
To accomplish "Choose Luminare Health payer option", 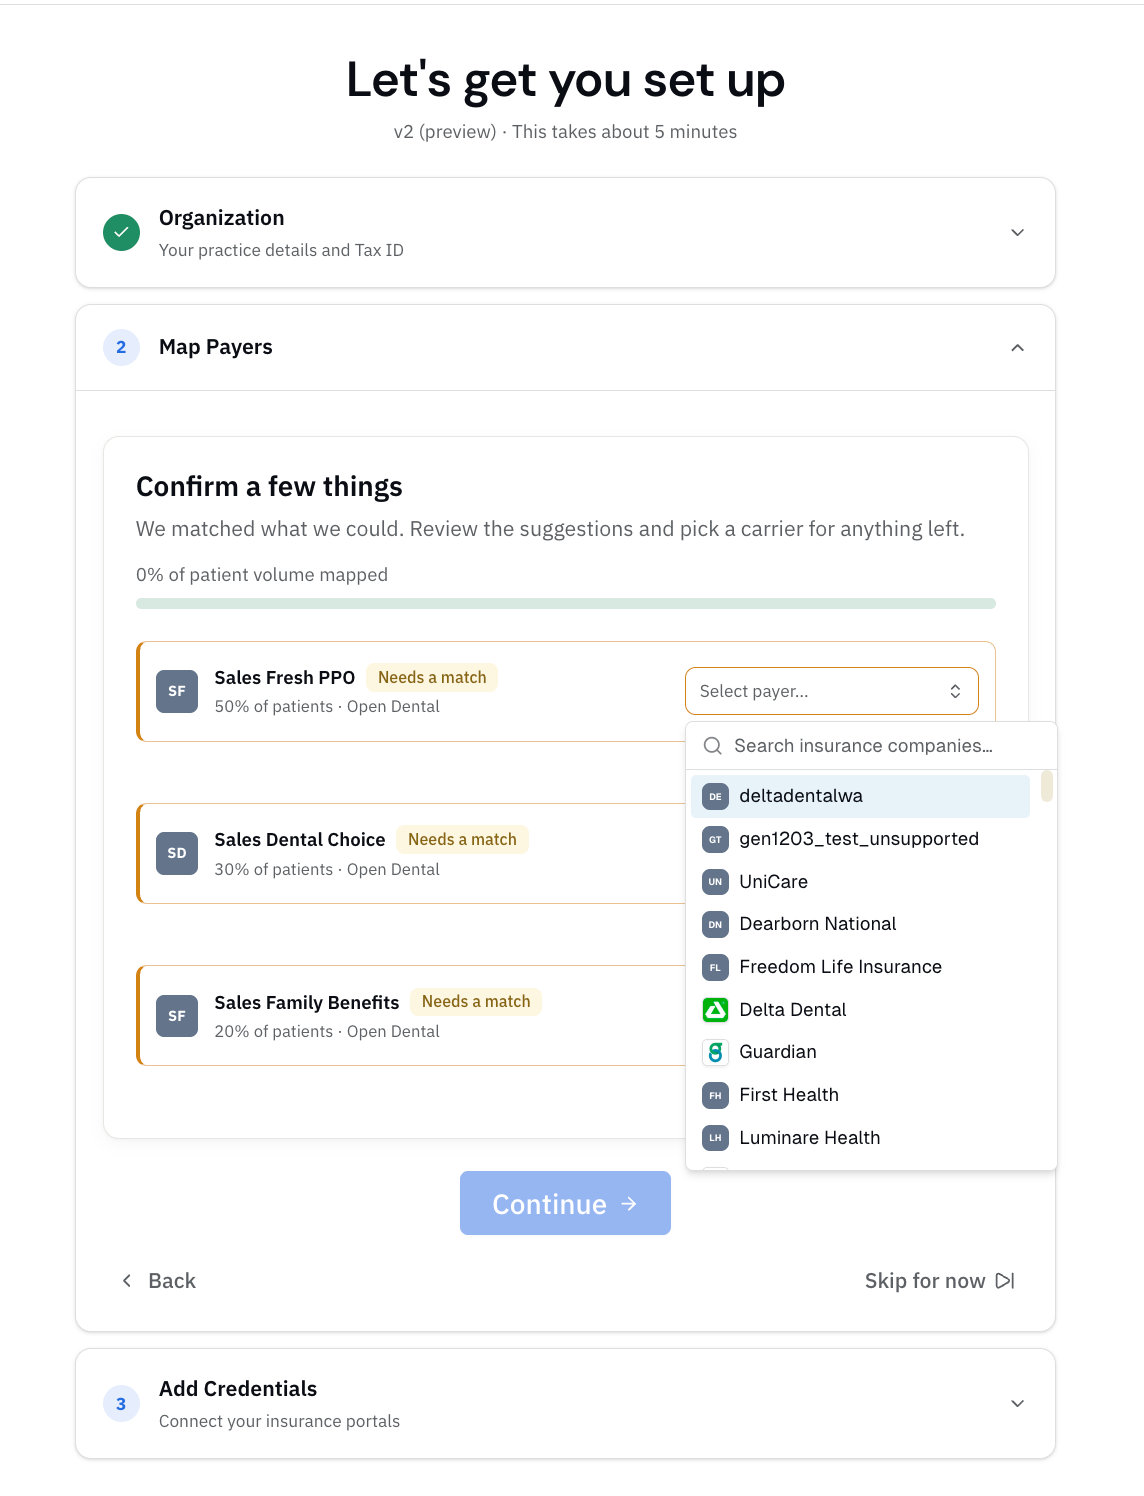I will coord(860,1138).
